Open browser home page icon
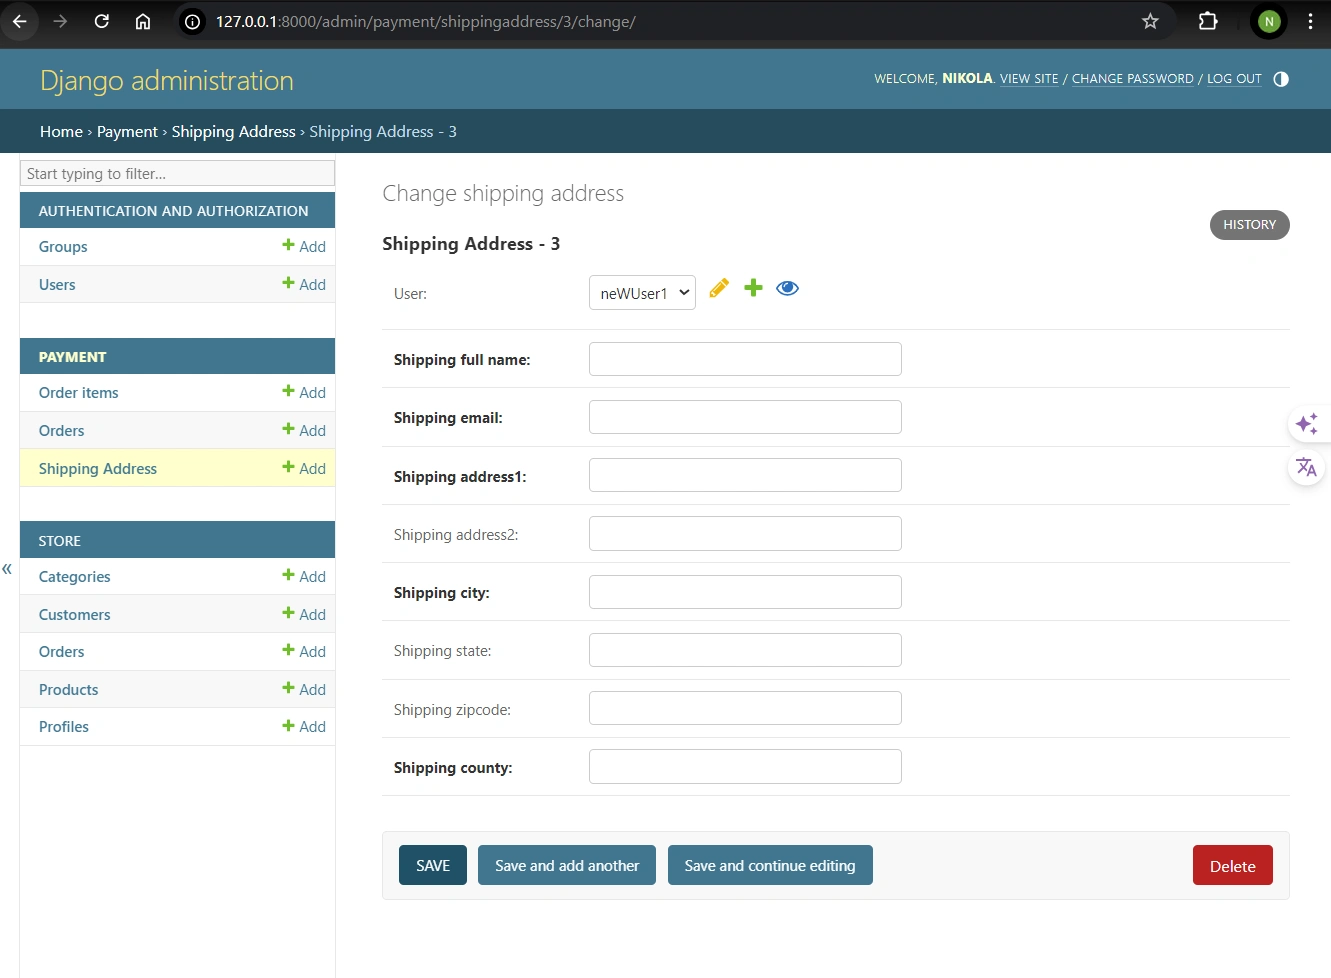1331x978 pixels. click(143, 21)
